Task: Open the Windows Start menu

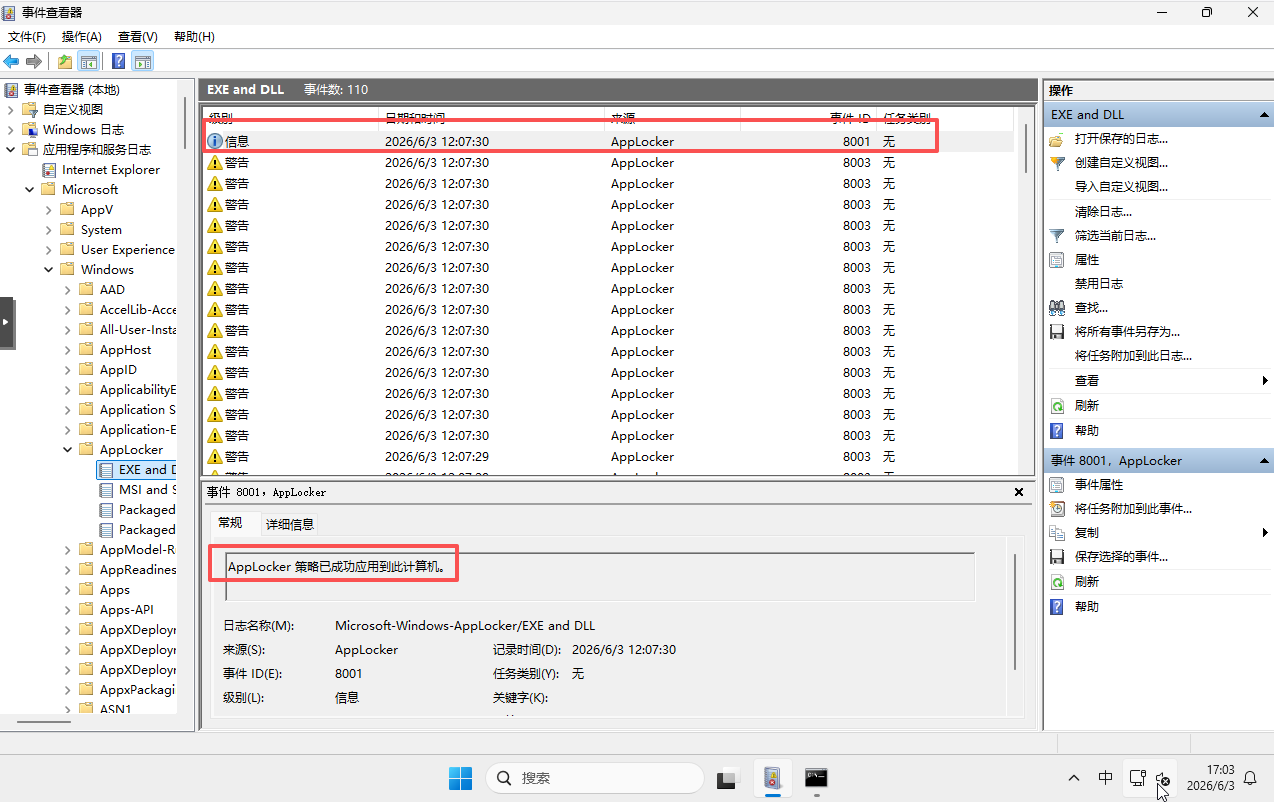Action: click(460, 778)
